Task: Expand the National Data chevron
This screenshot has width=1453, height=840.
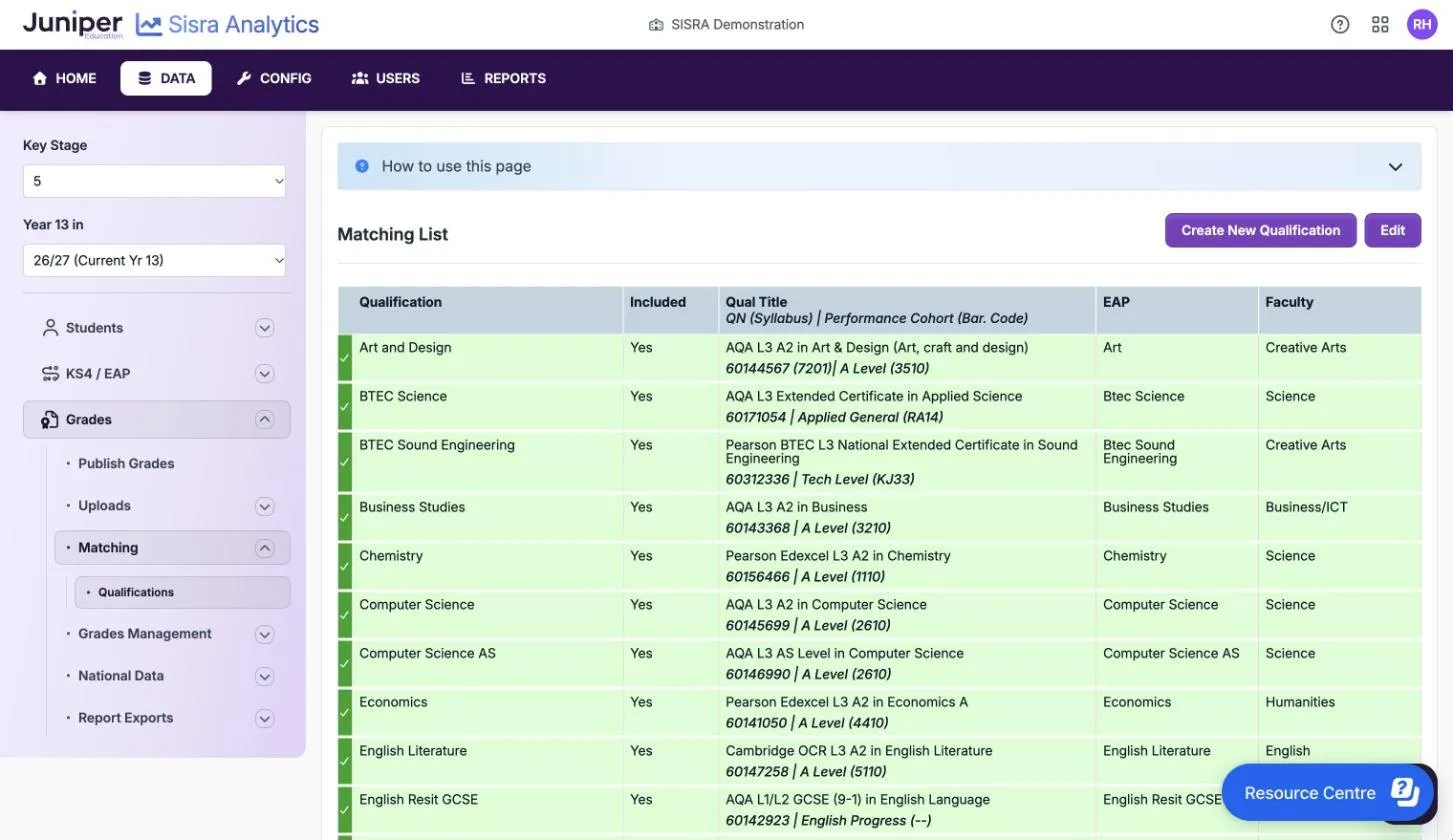Action: pyautogui.click(x=264, y=676)
